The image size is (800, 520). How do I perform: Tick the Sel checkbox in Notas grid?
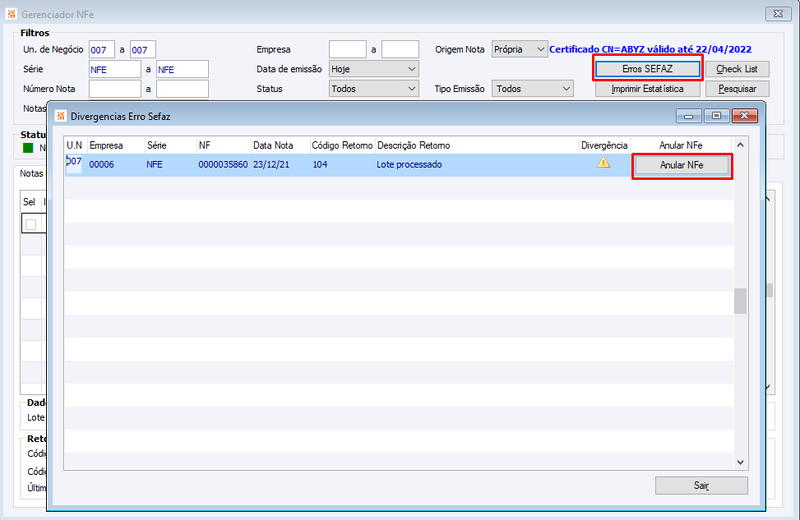[x=31, y=225]
